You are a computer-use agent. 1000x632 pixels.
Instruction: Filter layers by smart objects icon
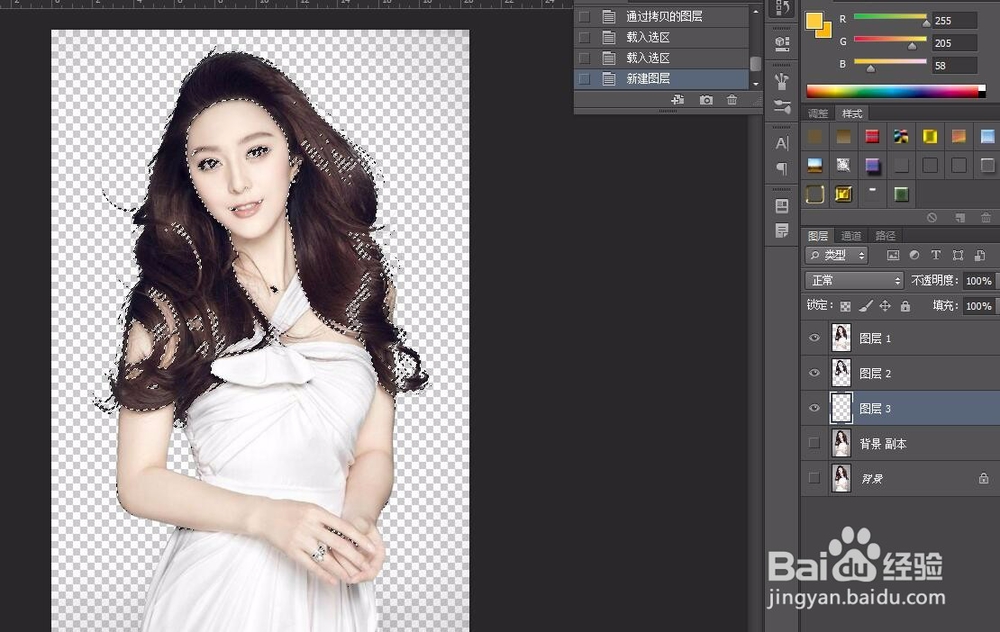pos(980,255)
